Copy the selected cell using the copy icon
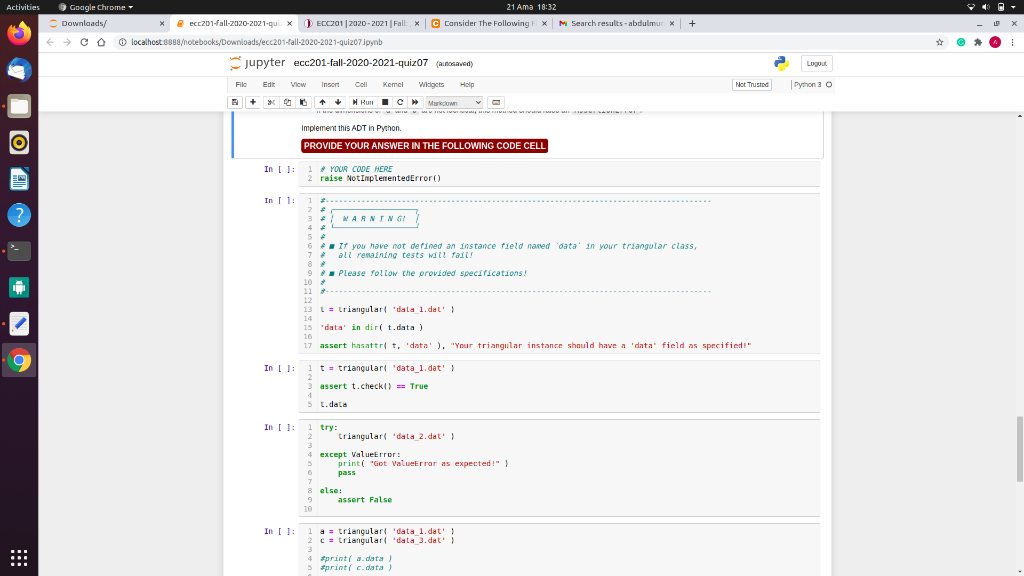The image size is (1024, 576). tap(288, 101)
